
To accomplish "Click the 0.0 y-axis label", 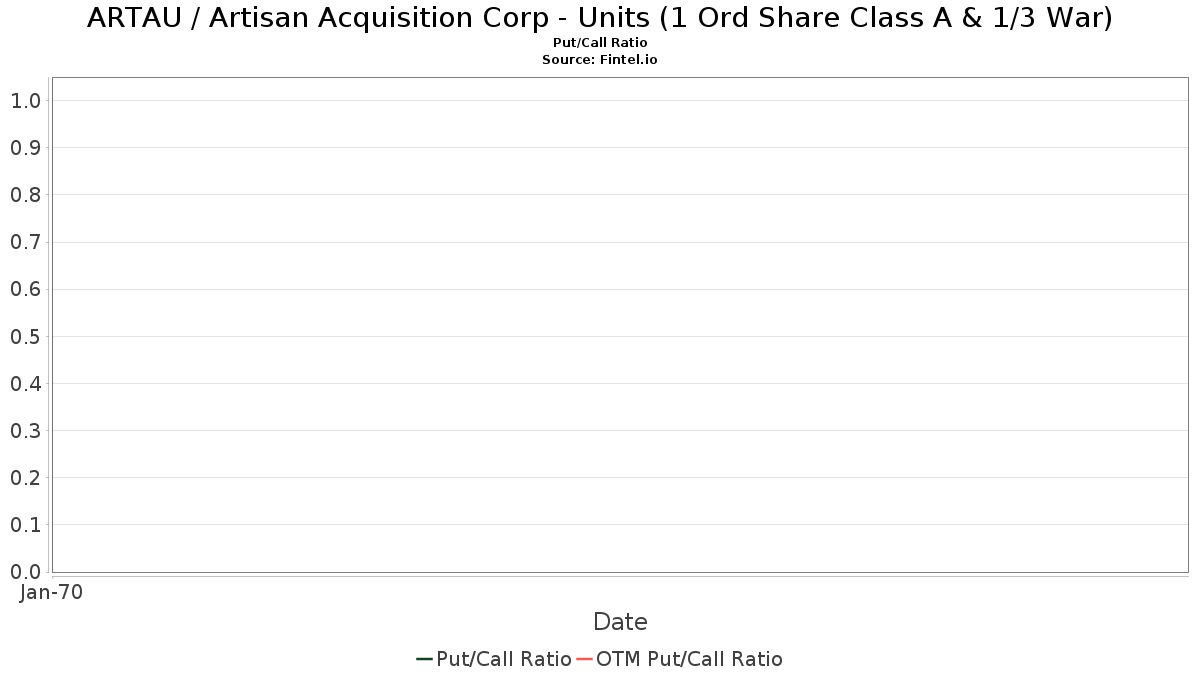I will pyautogui.click(x=25, y=572).
